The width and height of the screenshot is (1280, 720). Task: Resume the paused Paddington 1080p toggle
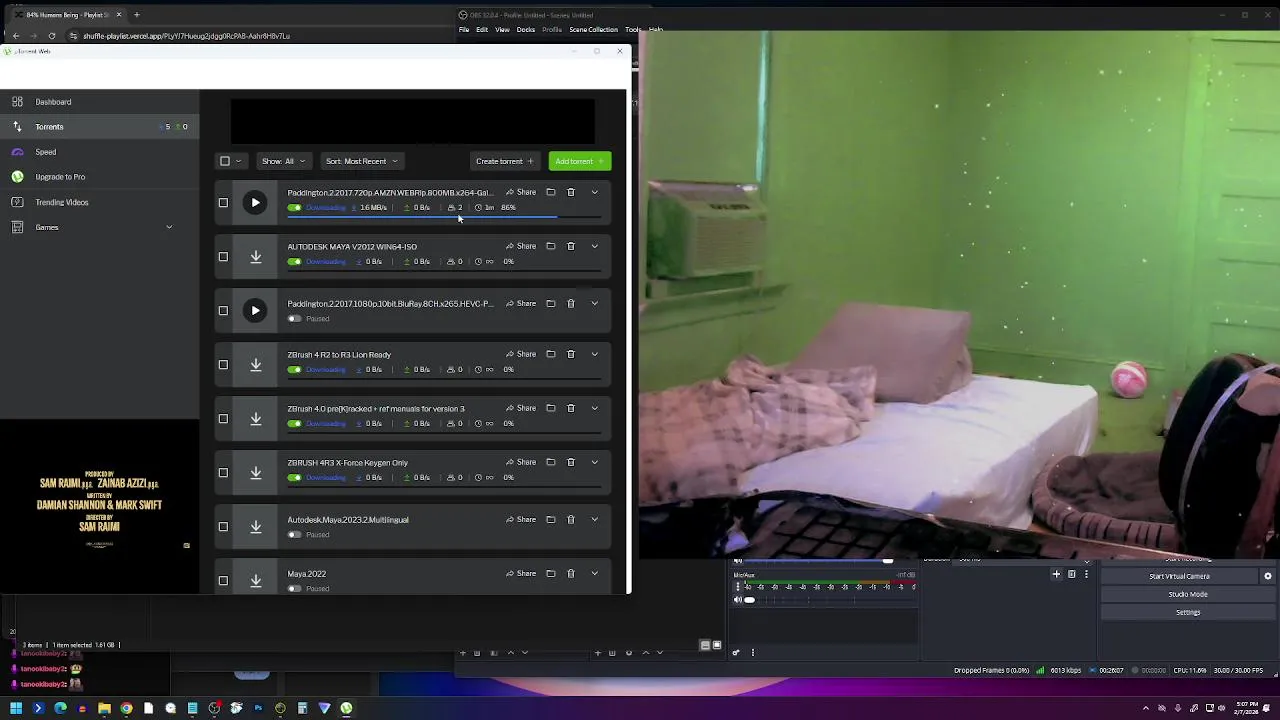click(x=294, y=319)
